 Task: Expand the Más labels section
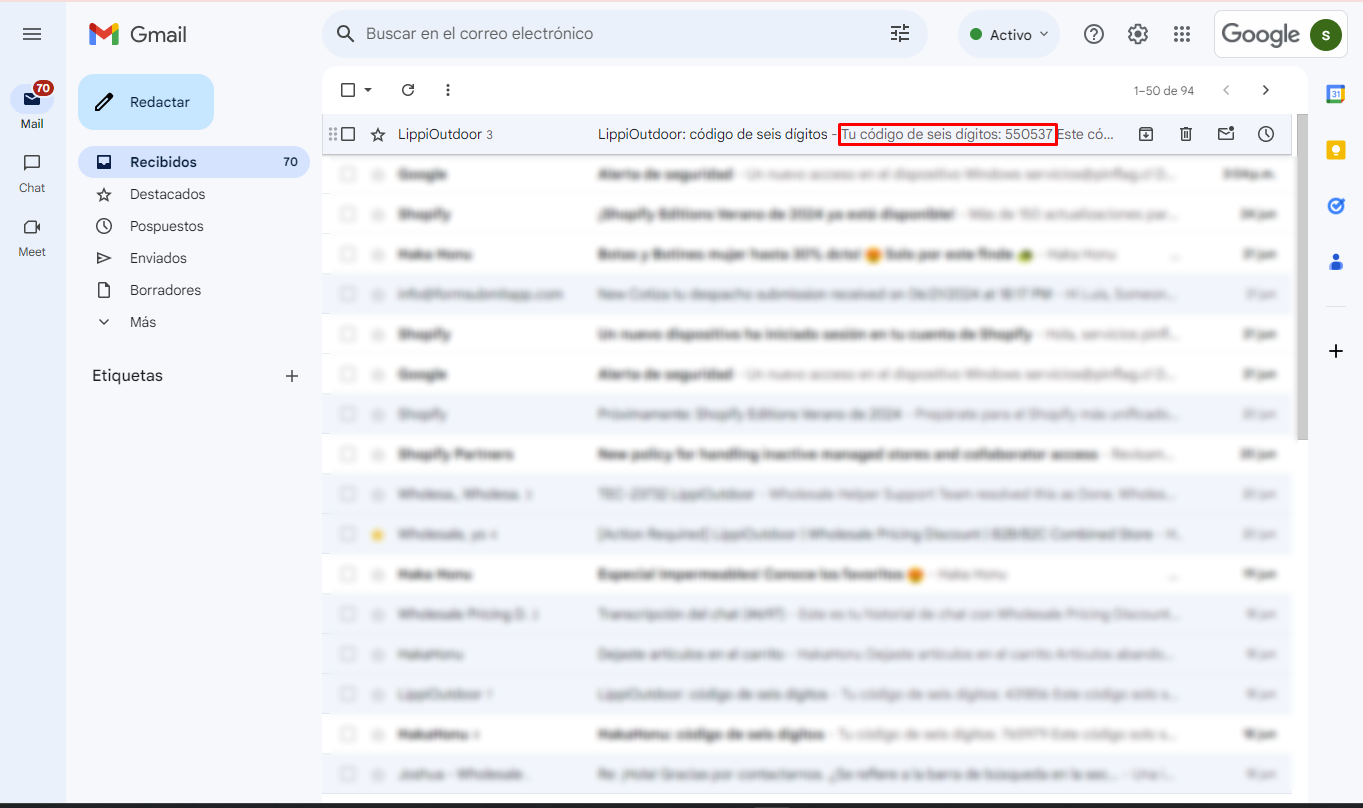(142, 322)
